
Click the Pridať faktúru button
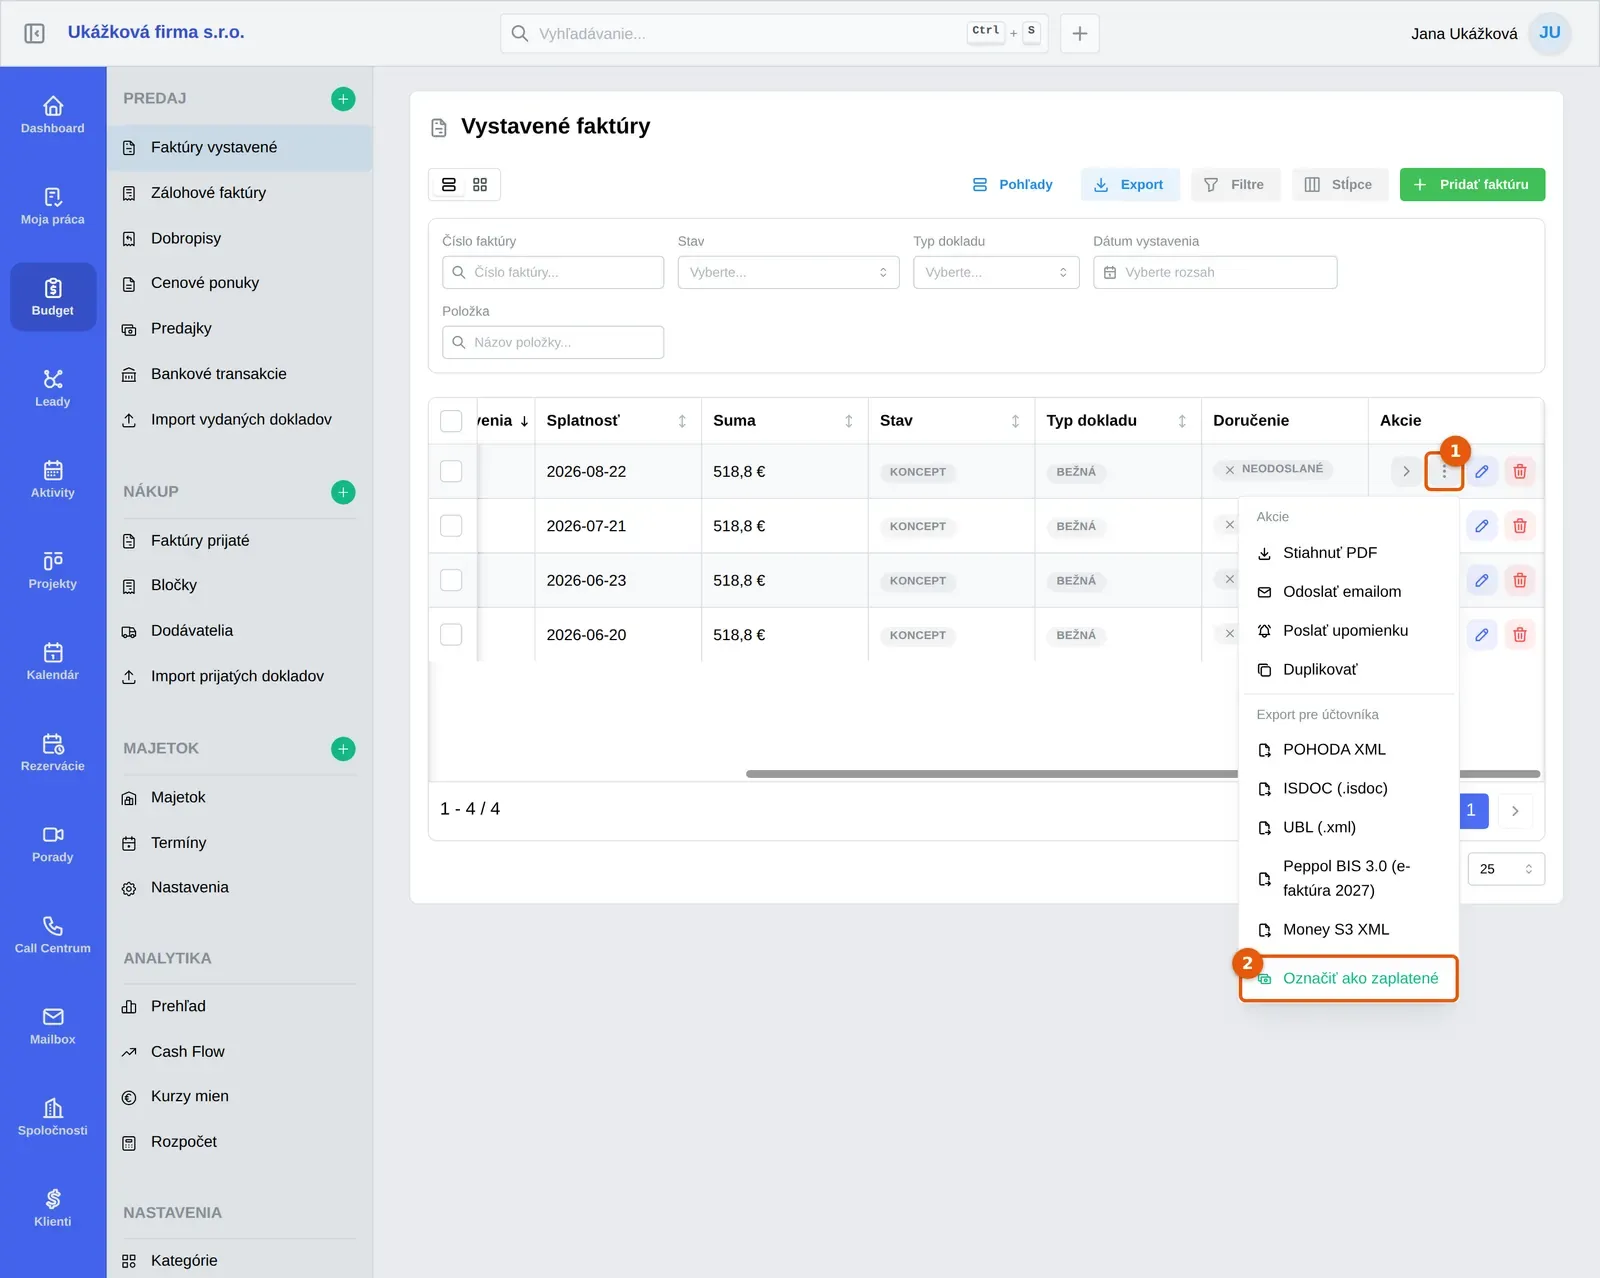click(1472, 185)
